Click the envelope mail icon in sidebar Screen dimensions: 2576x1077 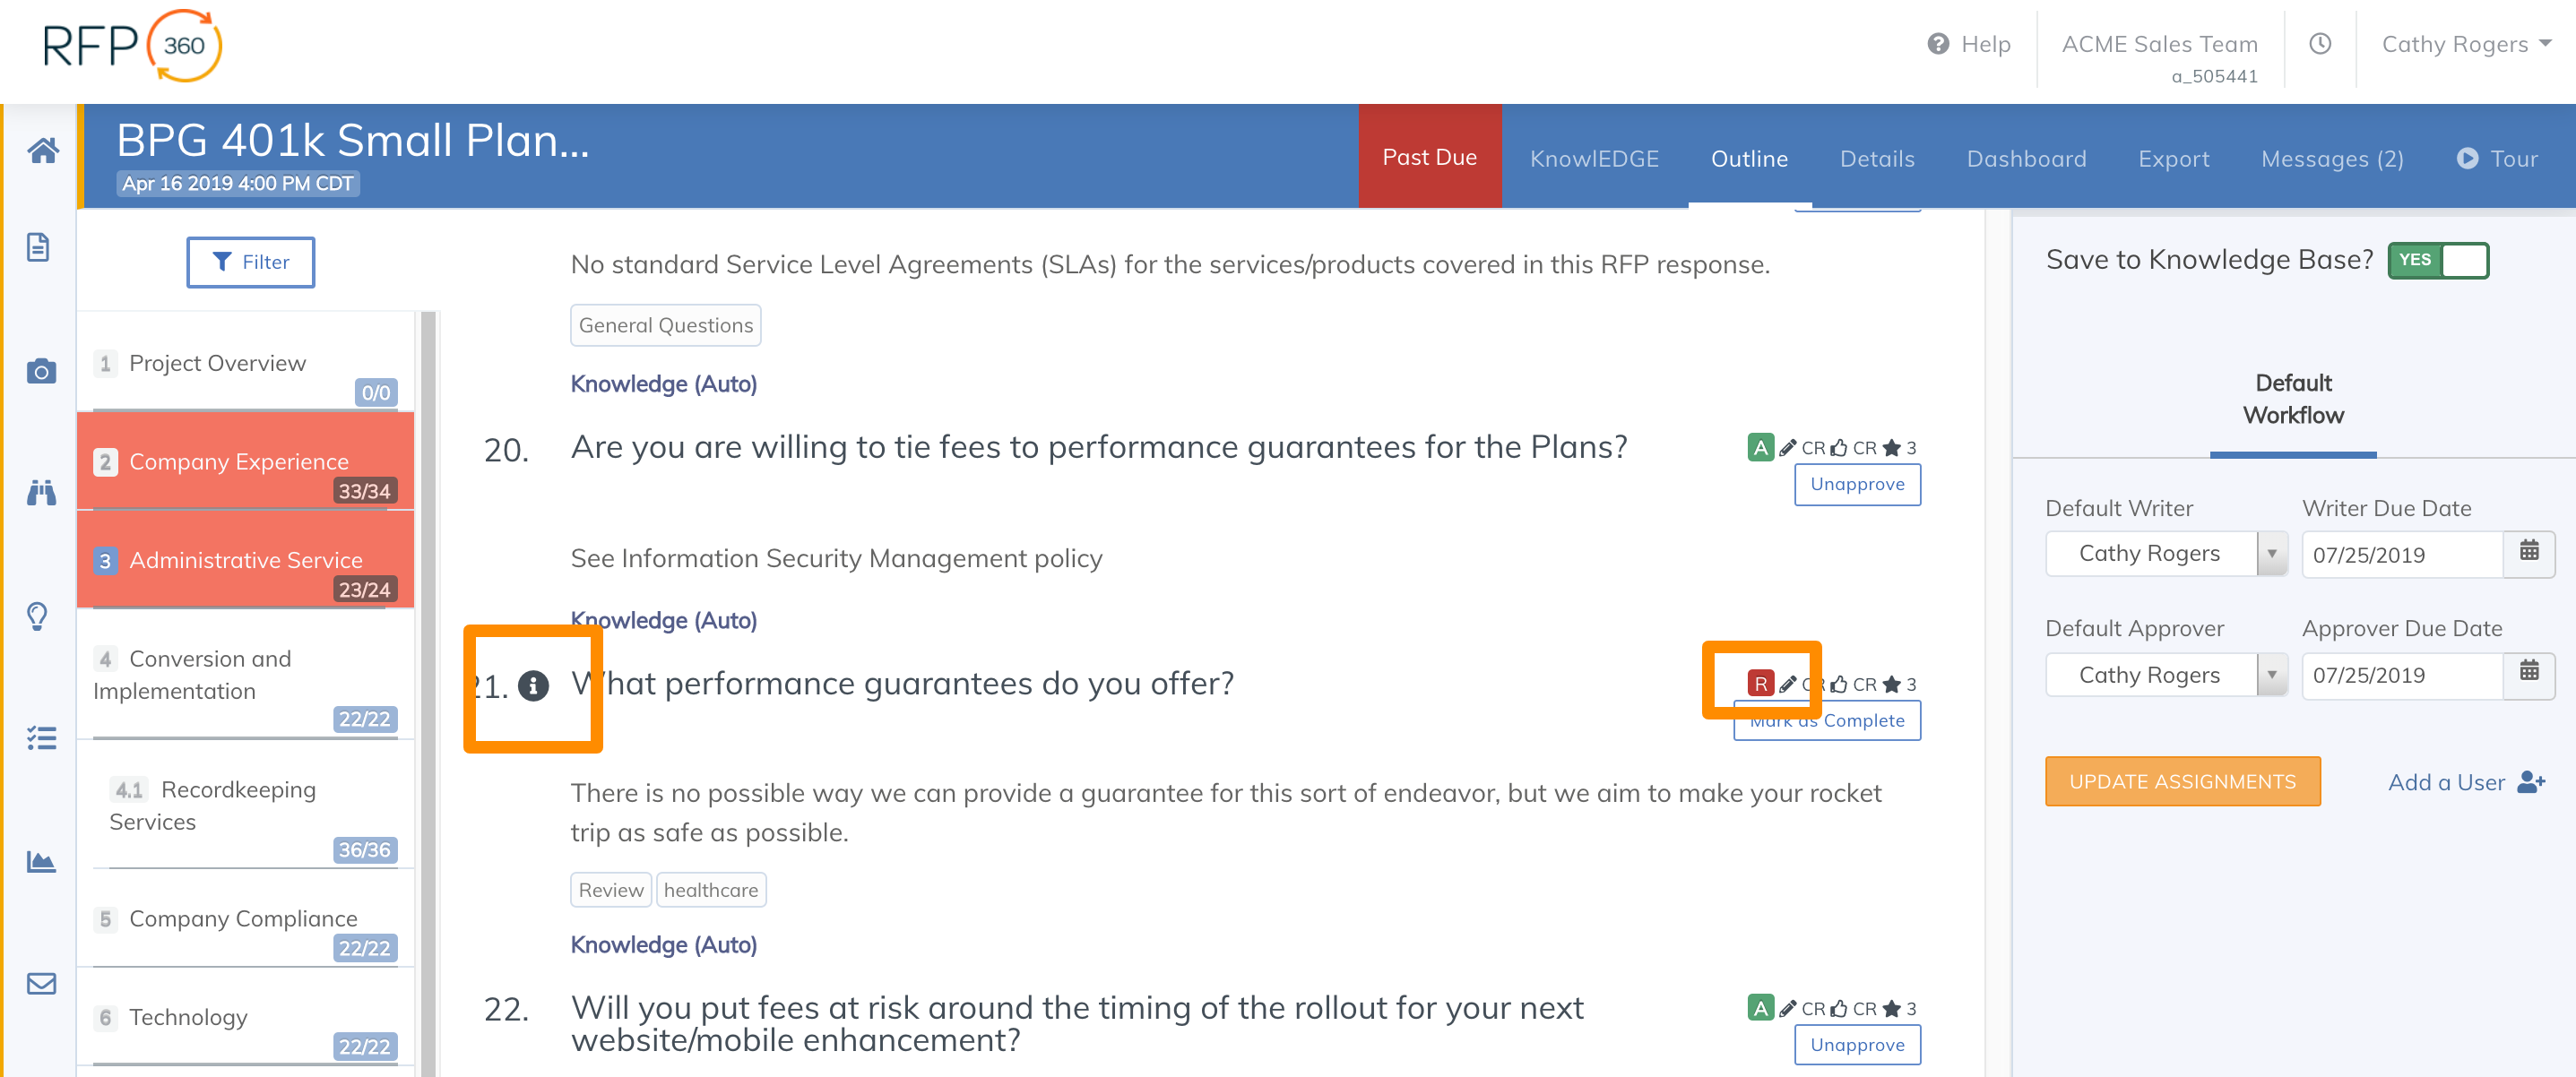(x=41, y=984)
